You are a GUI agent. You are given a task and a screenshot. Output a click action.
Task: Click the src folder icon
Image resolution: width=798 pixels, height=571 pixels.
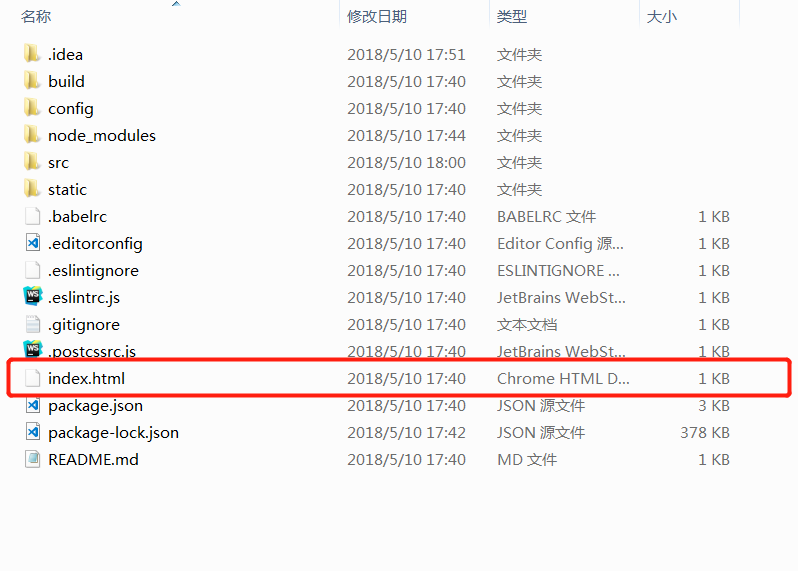click(x=32, y=161)
